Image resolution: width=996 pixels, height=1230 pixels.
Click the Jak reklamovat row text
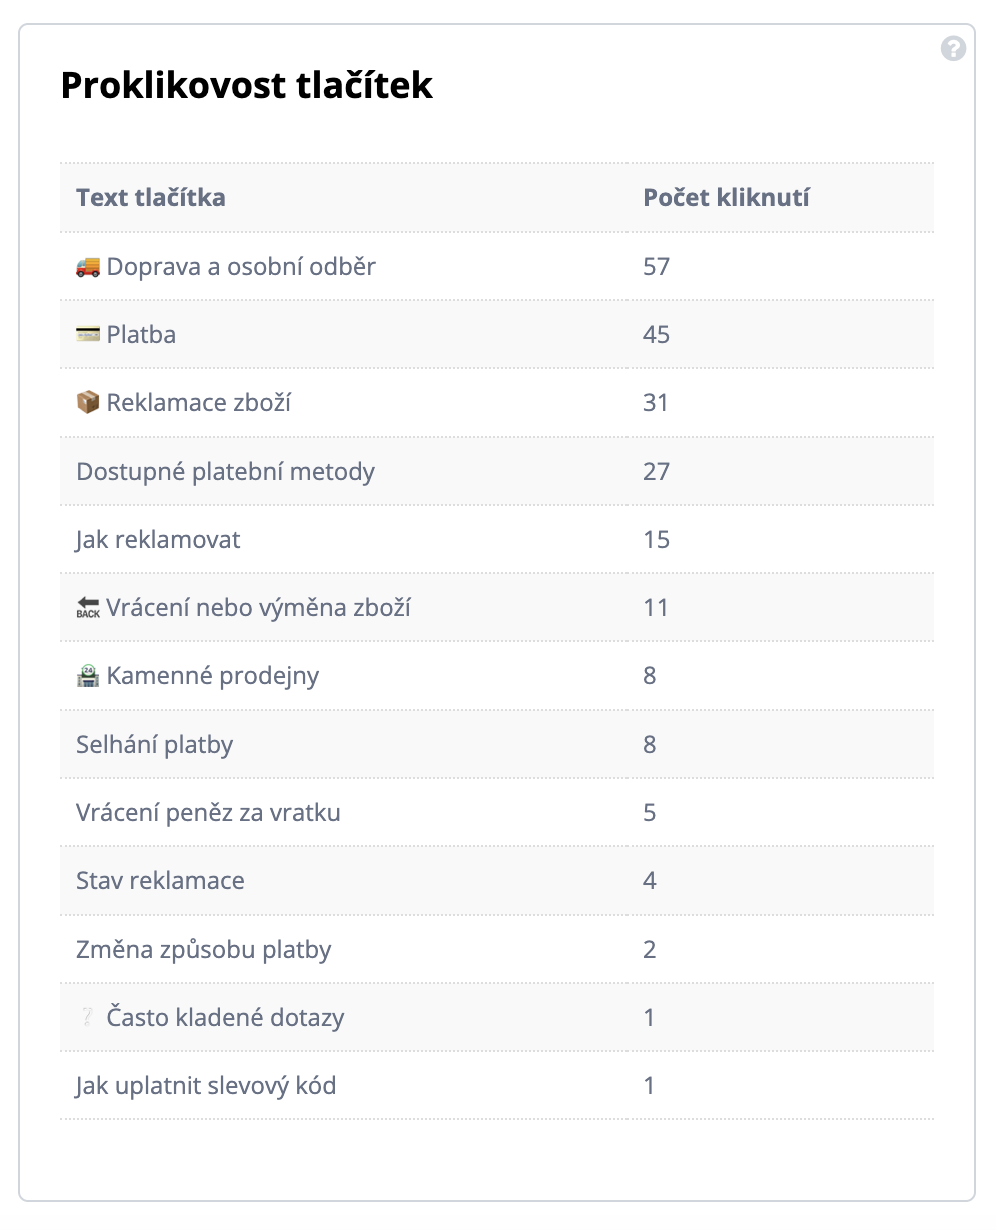click(x=158, y=539)
